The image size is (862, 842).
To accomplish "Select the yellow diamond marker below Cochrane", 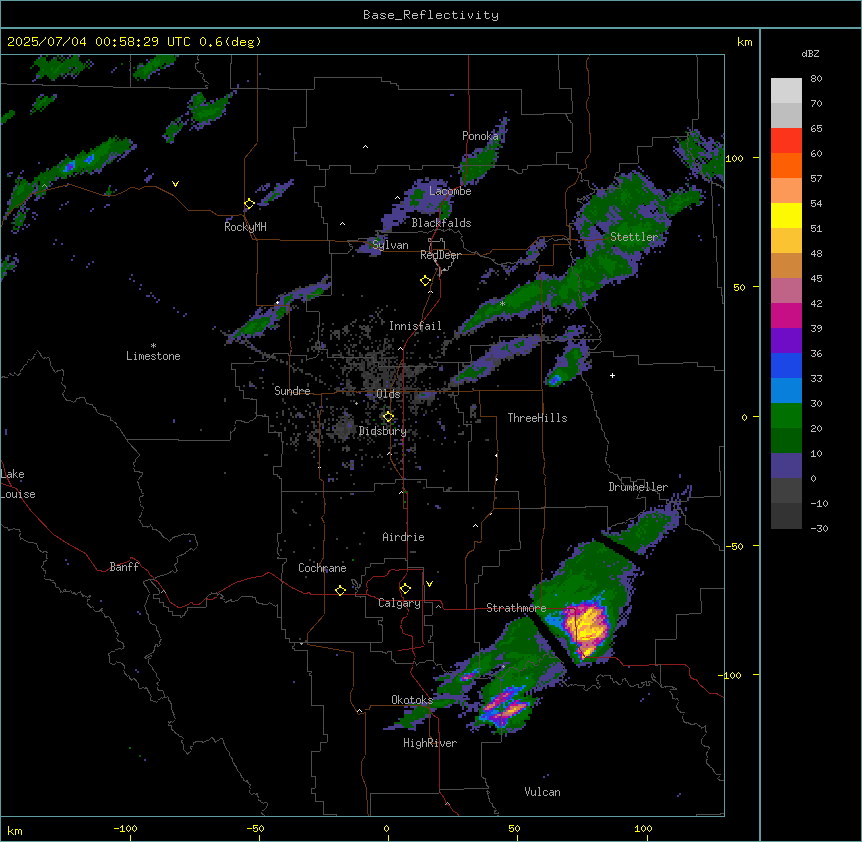I will (x=340, y=590).
